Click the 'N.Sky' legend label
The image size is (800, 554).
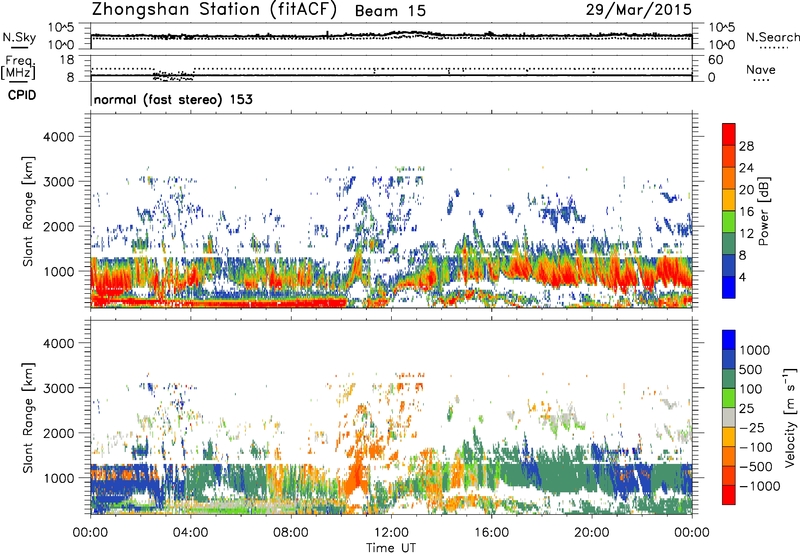coord(19,37)
